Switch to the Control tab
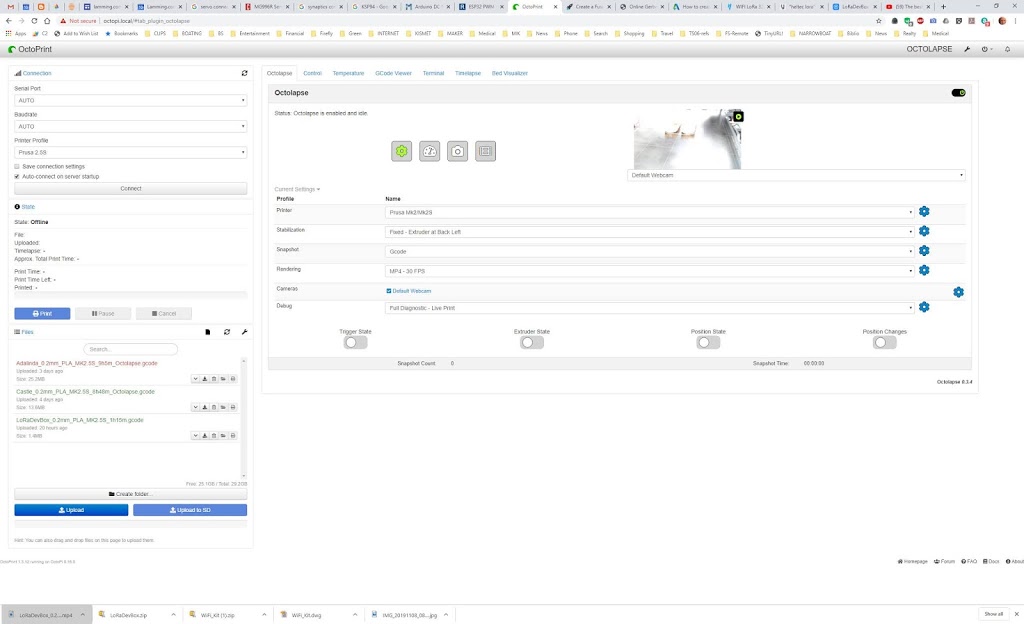 [312, 73]
